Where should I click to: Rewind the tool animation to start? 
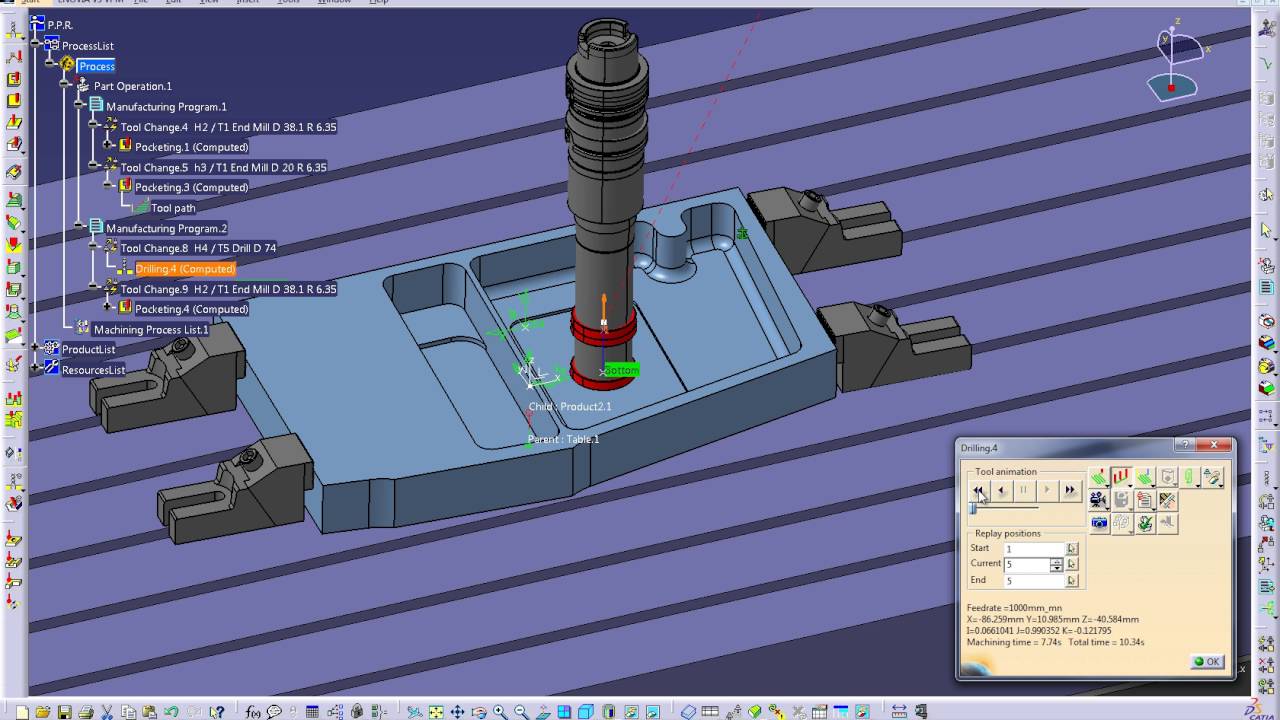click(x=978, y=490)
